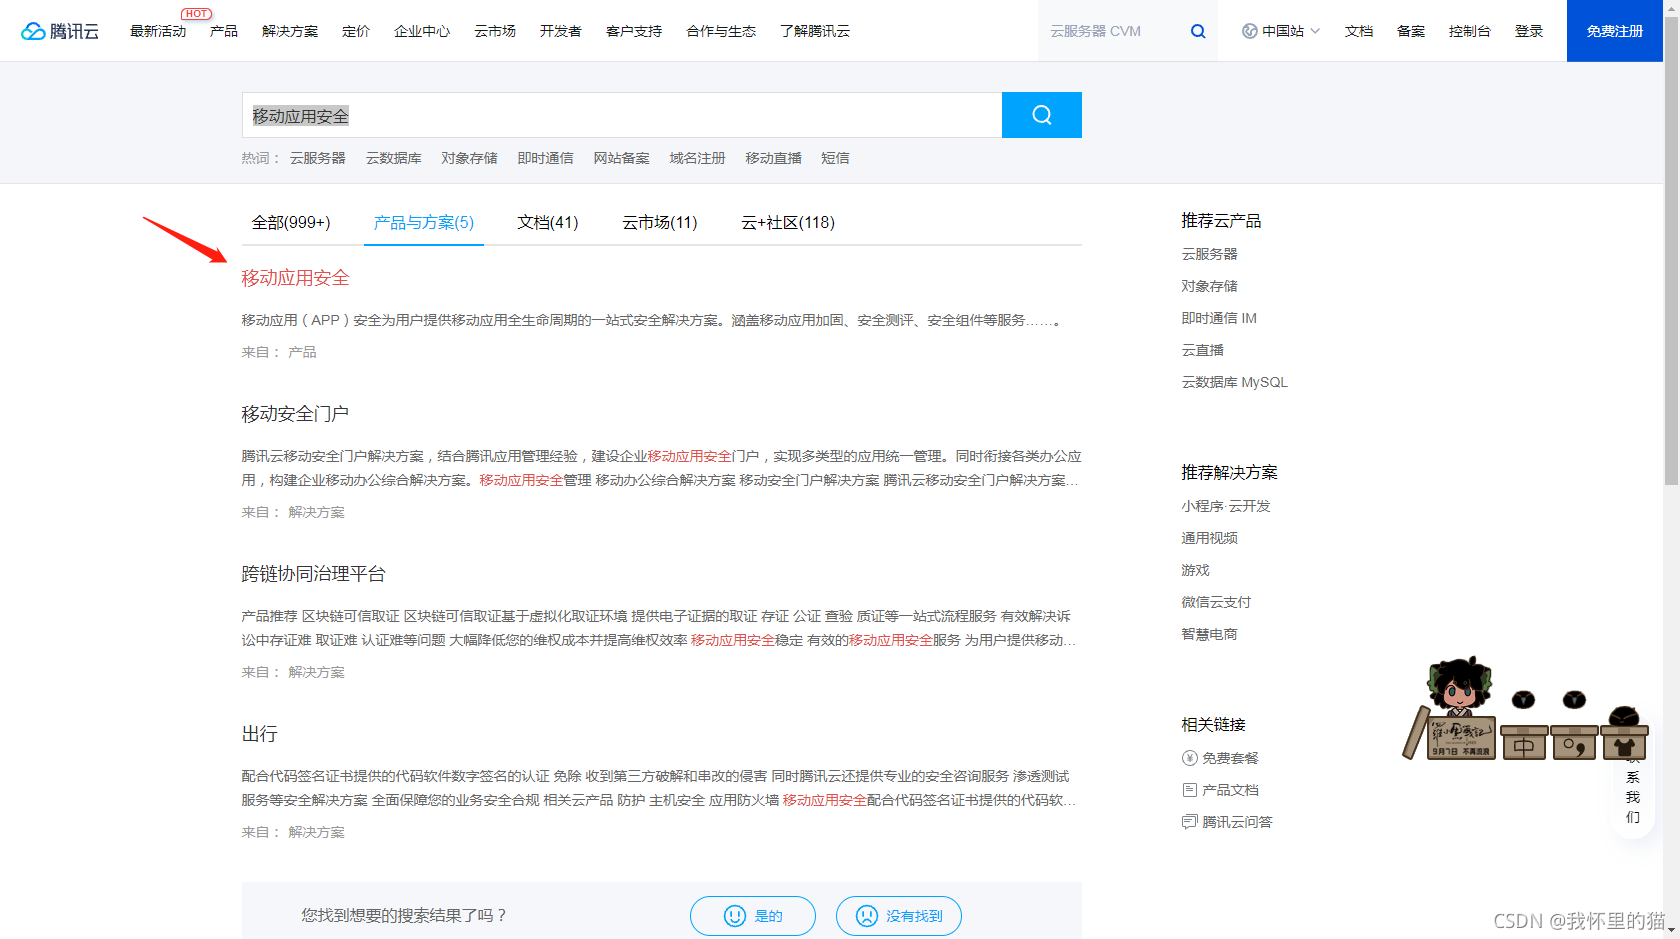The height and width of the screenshot is (939, 1680).
Task: Open the 了解腾讯云 navigation menu
Action: (815, 31)
